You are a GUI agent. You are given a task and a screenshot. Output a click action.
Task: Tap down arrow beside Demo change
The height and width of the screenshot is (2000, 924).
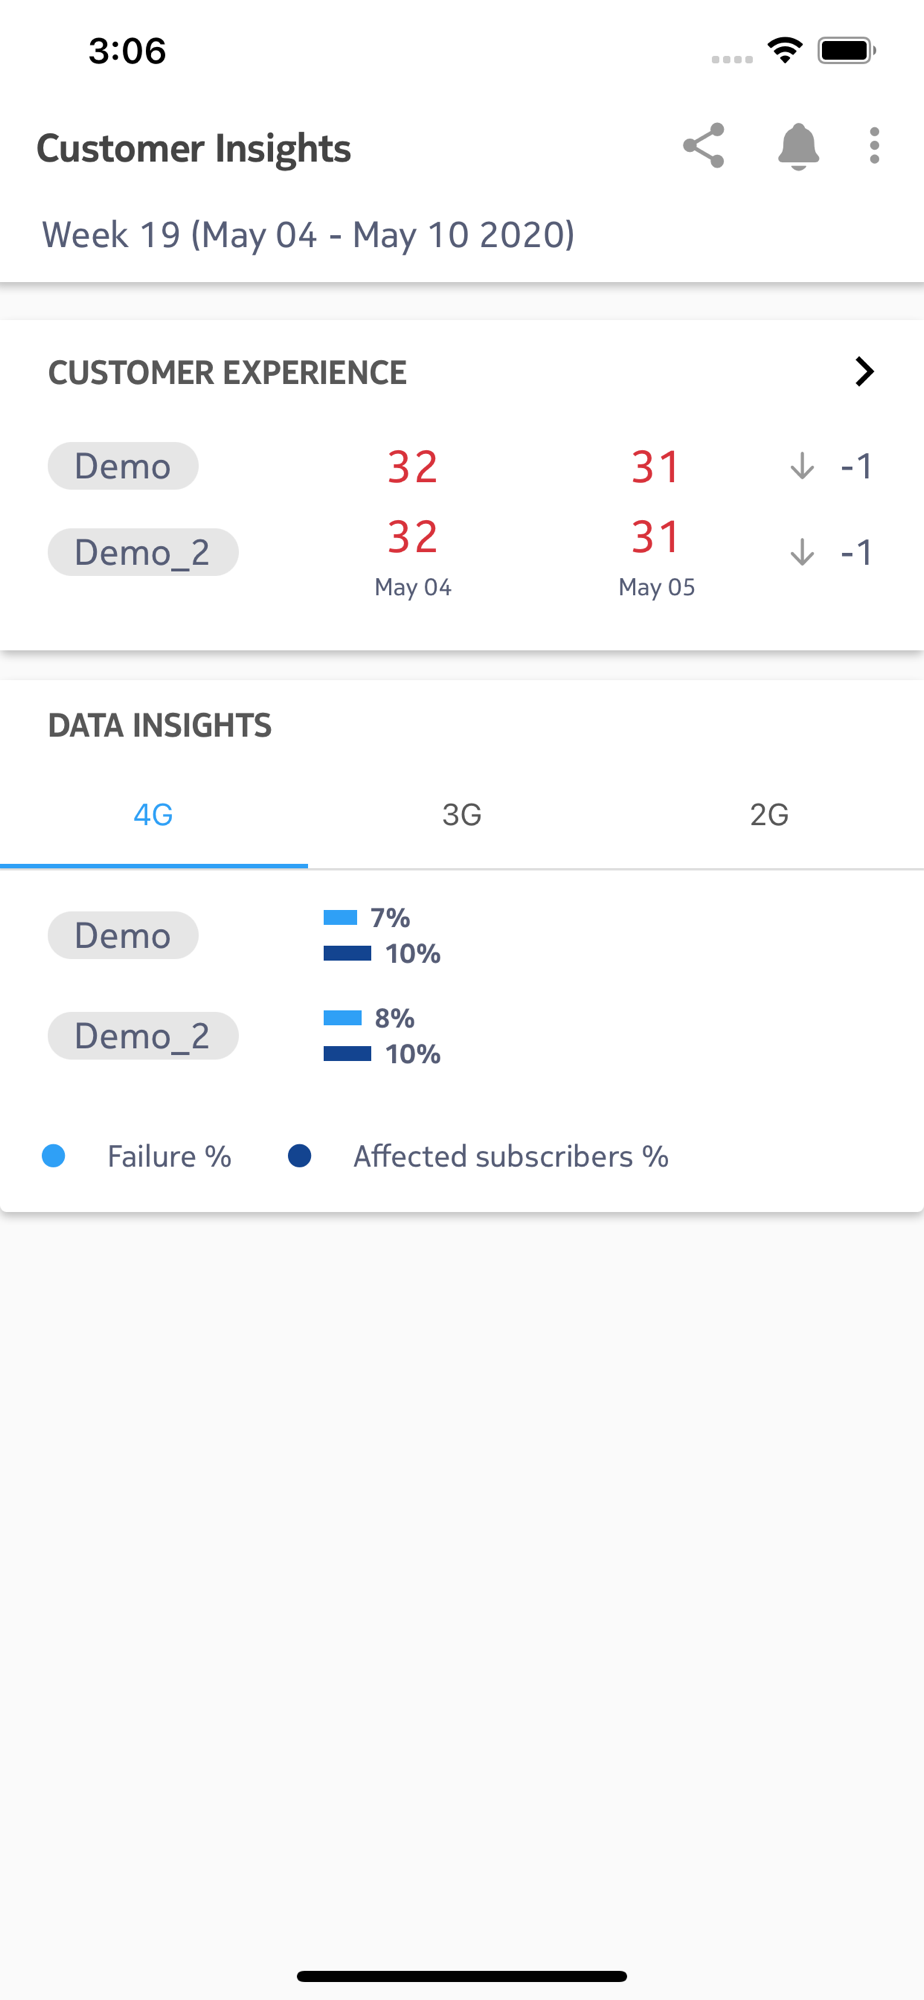point(802,466)
